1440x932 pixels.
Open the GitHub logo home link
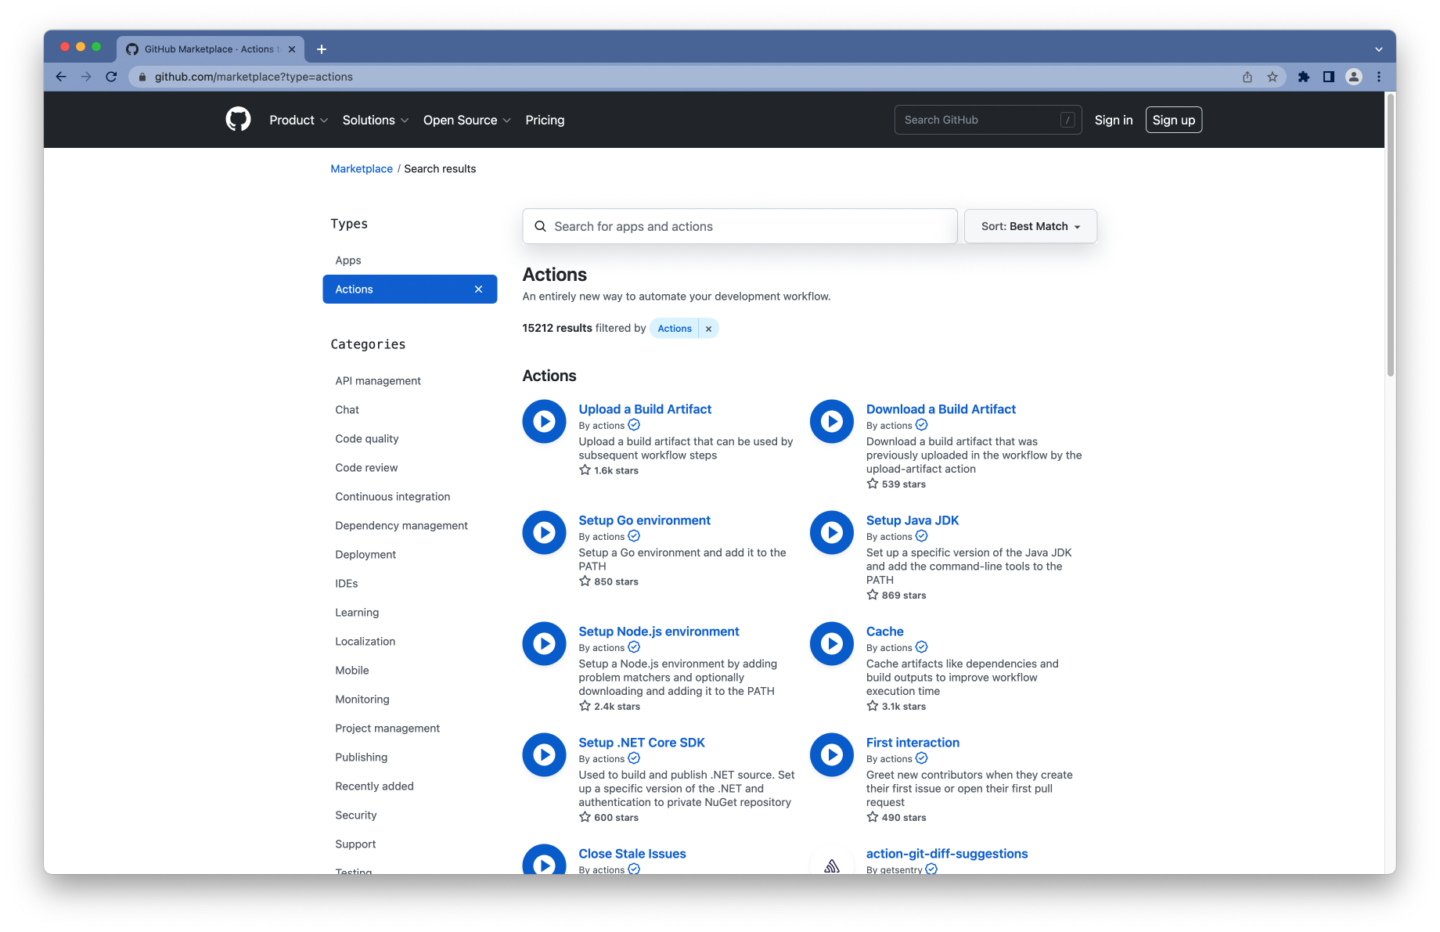point(238,120)
